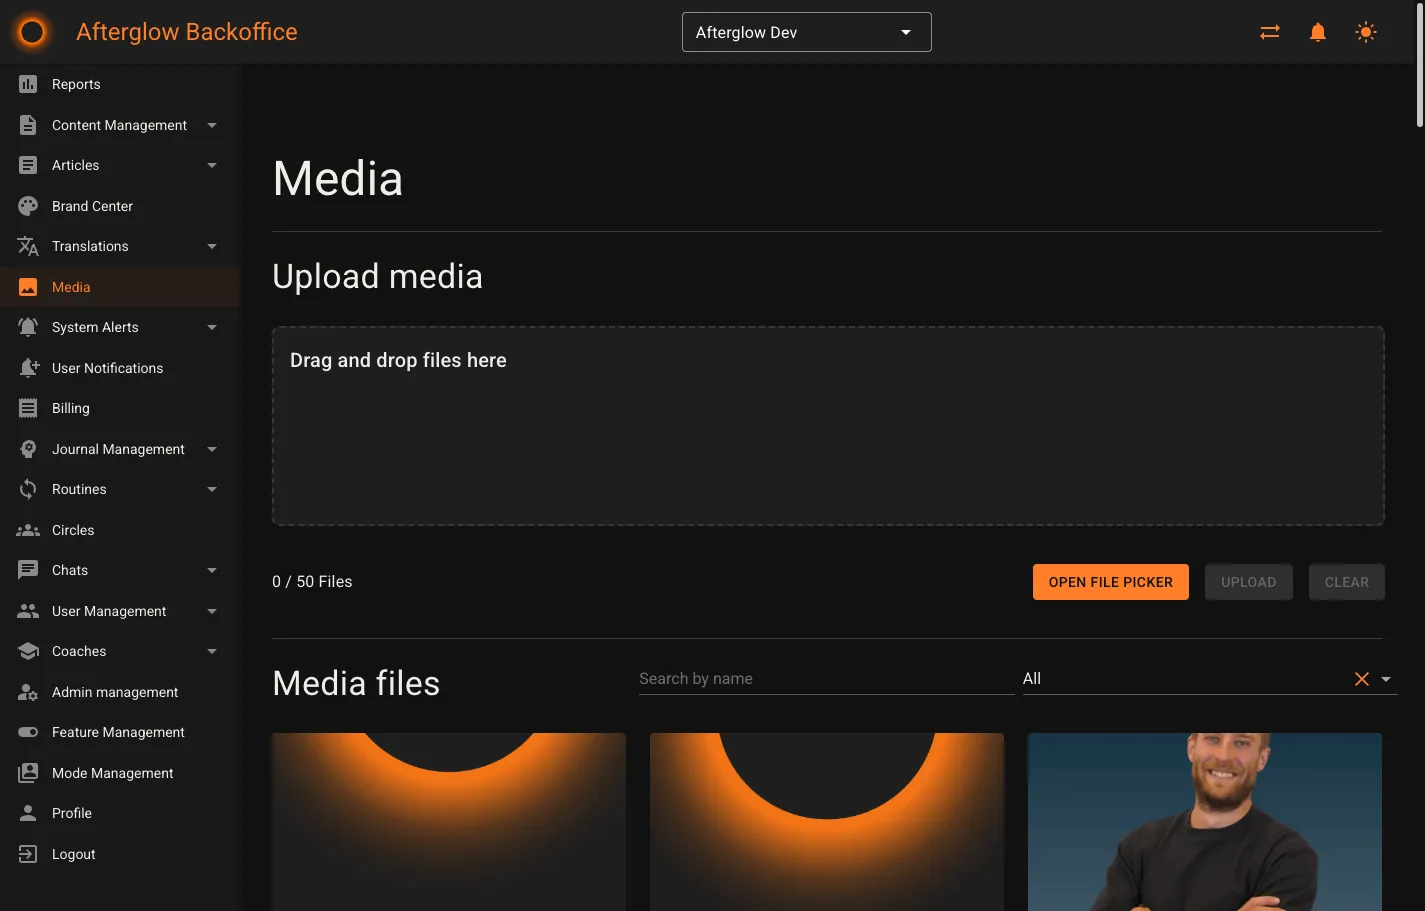Expand the Chats sidebar section
This screenshot has height=911, width=1425.
(x=69, y=570)
